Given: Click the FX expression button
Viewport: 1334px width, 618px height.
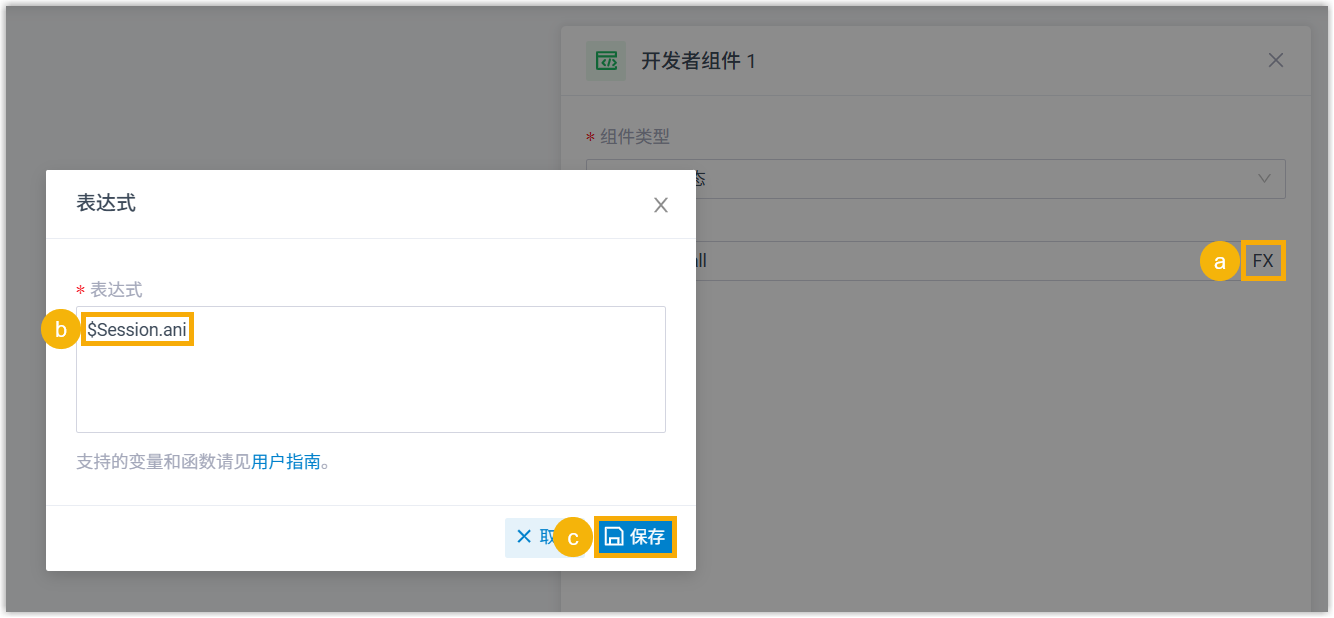Looking at the screenshot, I should click(1263, 261).
